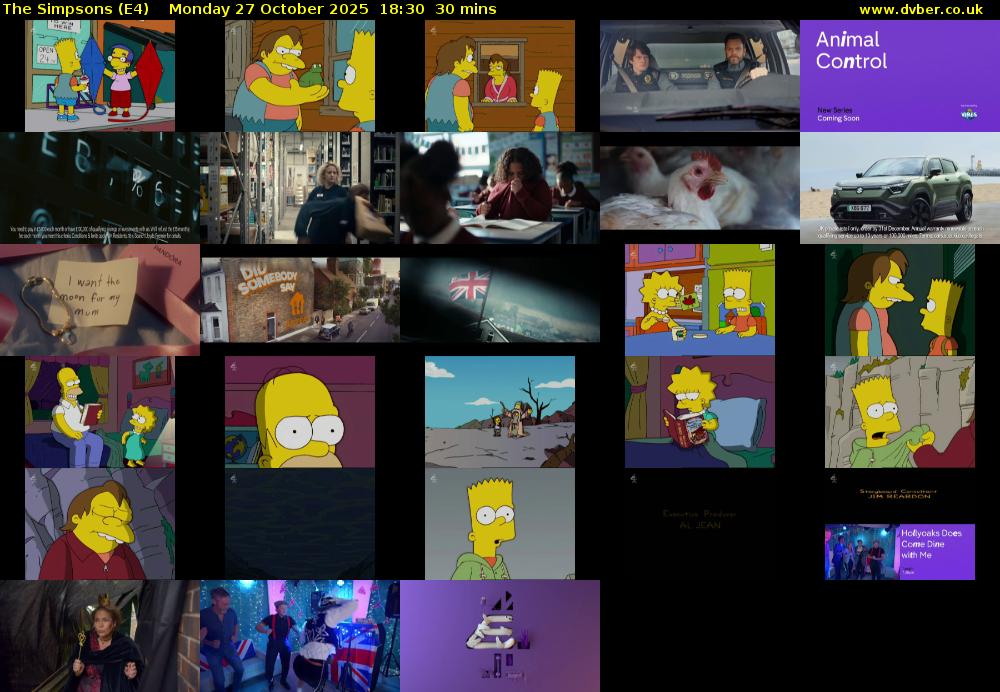The width and height of the screenshot is (1000, 692).
Task: Click the Homer close-up face frame
Action: [298, 410]
